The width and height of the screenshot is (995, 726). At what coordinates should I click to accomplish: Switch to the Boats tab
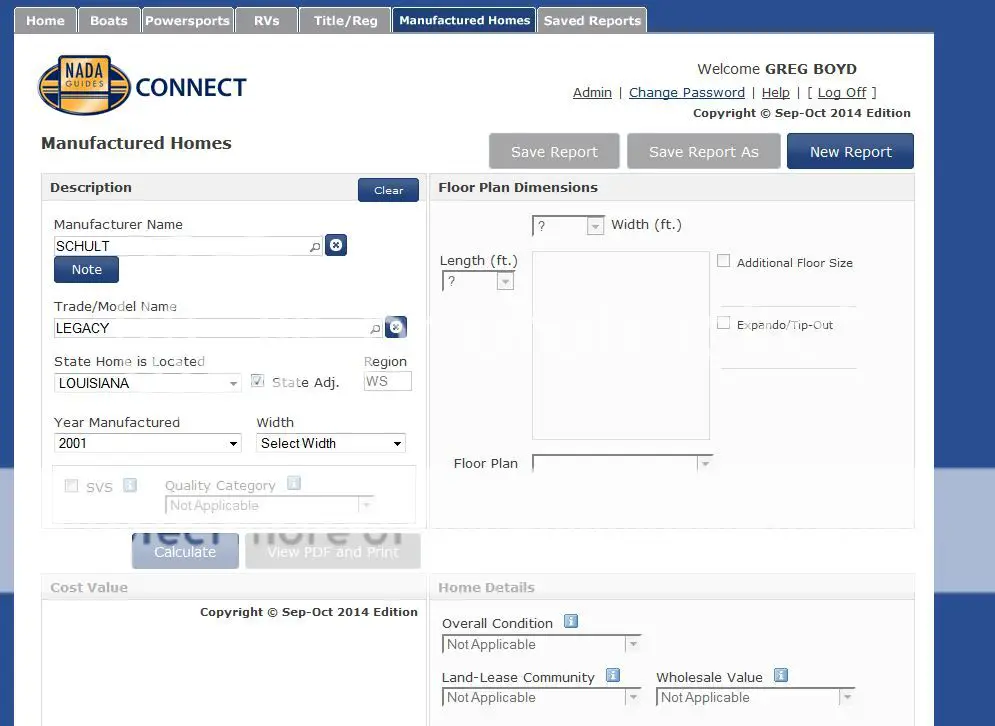click(x=108, y=21)
